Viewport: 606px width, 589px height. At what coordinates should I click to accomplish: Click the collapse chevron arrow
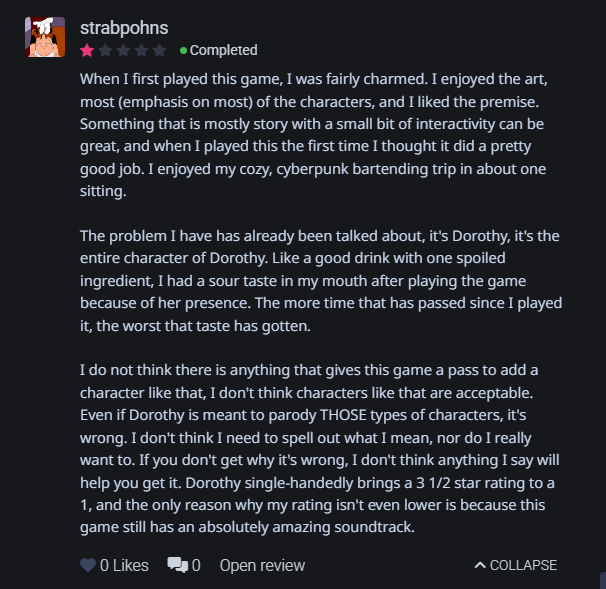click(480, 565)
